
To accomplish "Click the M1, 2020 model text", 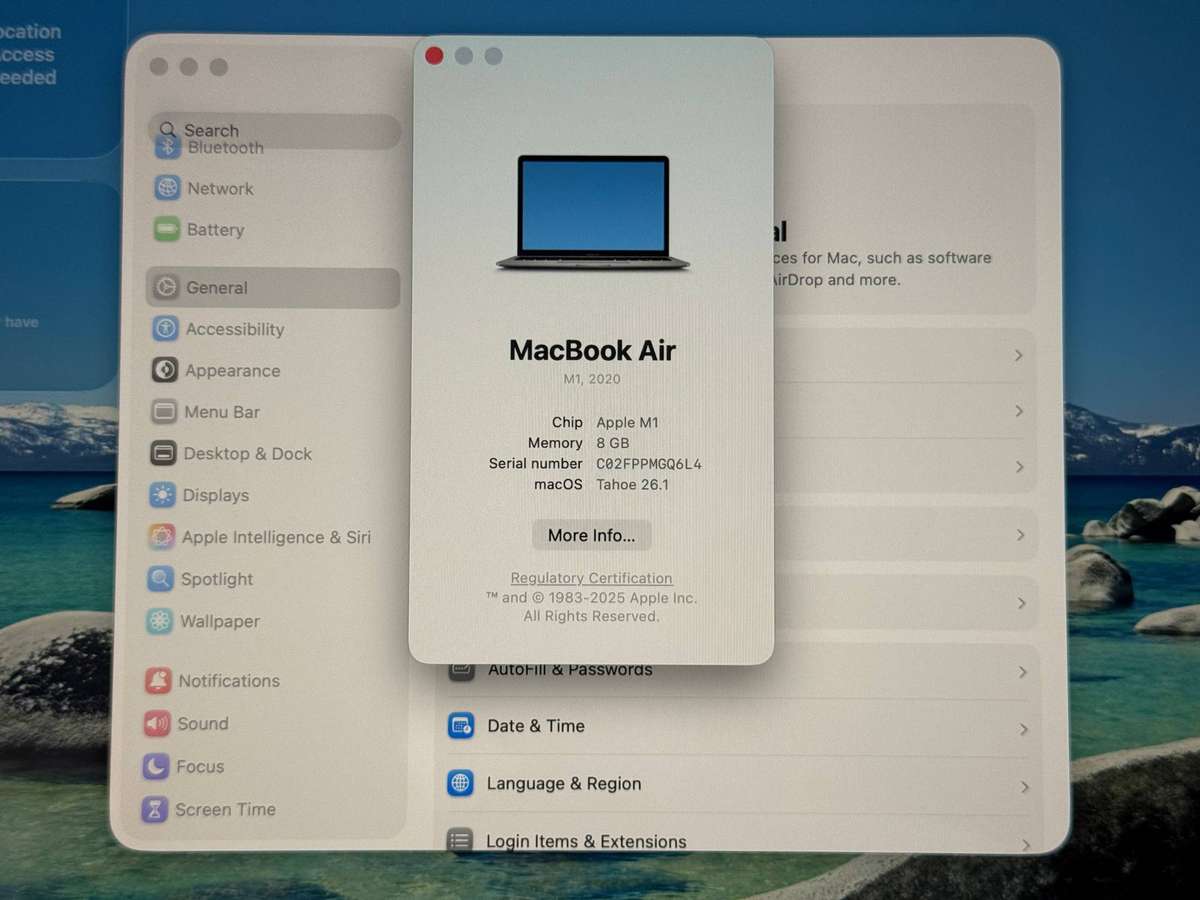I will [x=591, y=379].
